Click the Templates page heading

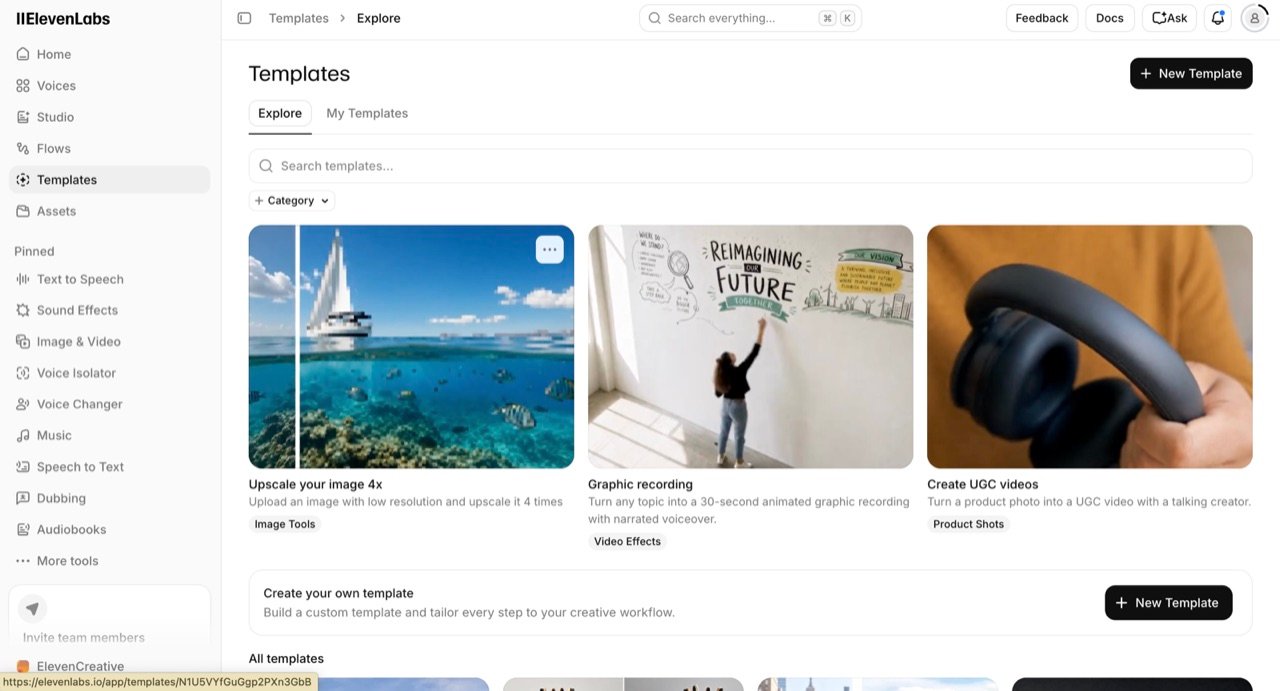pyautogui.click(x=299, y=74)
